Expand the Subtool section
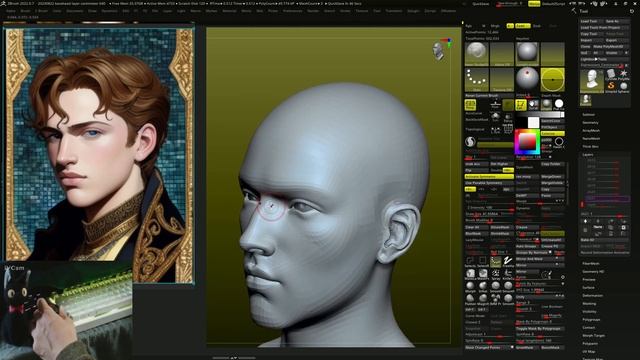Viewport: 640px width, 360px height. click(x=589, y=115)
